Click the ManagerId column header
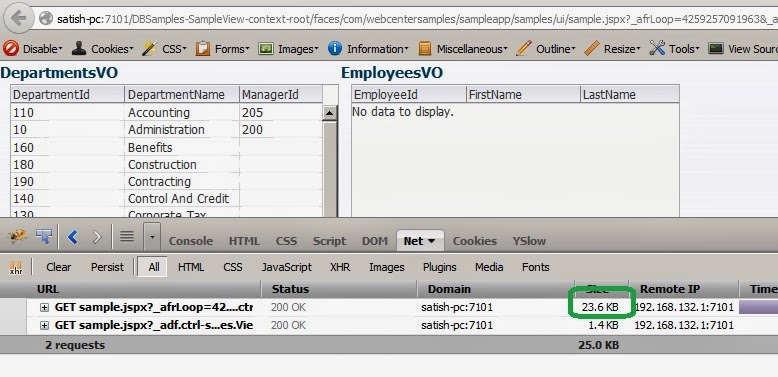 tap(281, 94)
